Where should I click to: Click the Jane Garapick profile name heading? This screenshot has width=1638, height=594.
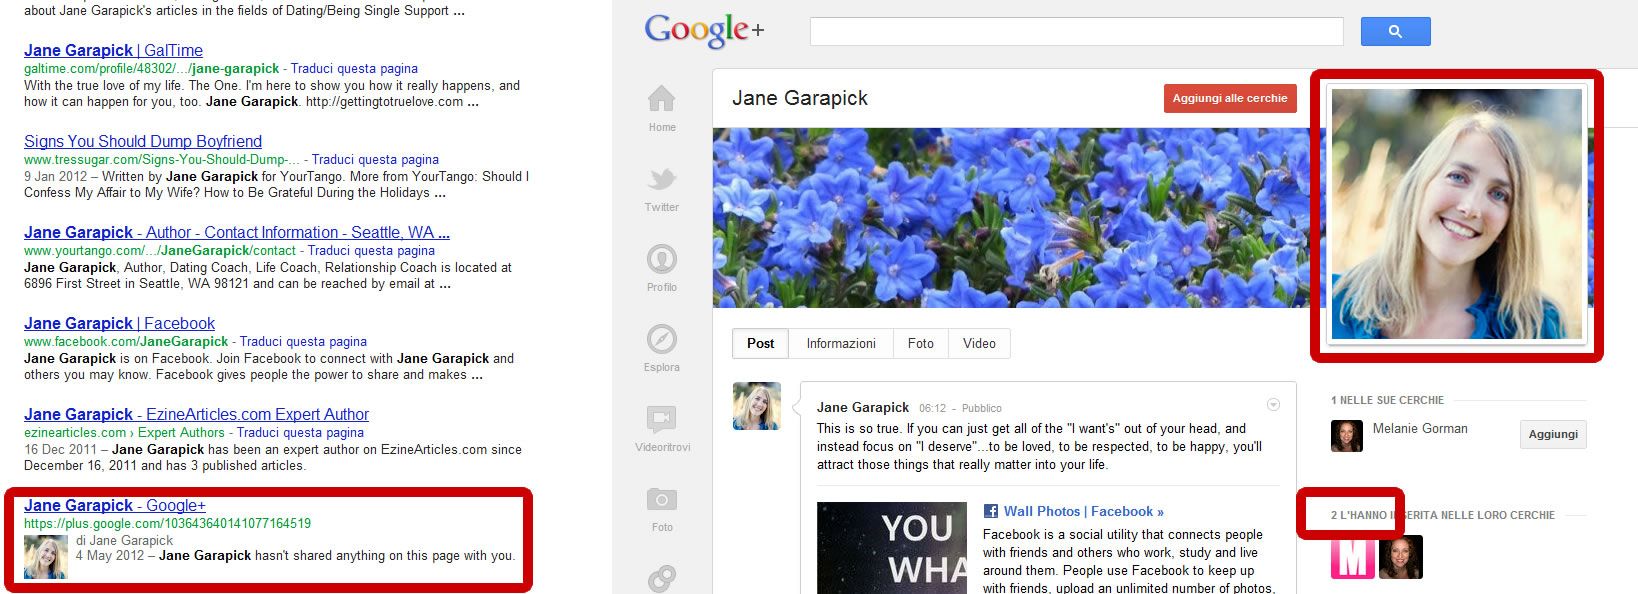800,98
